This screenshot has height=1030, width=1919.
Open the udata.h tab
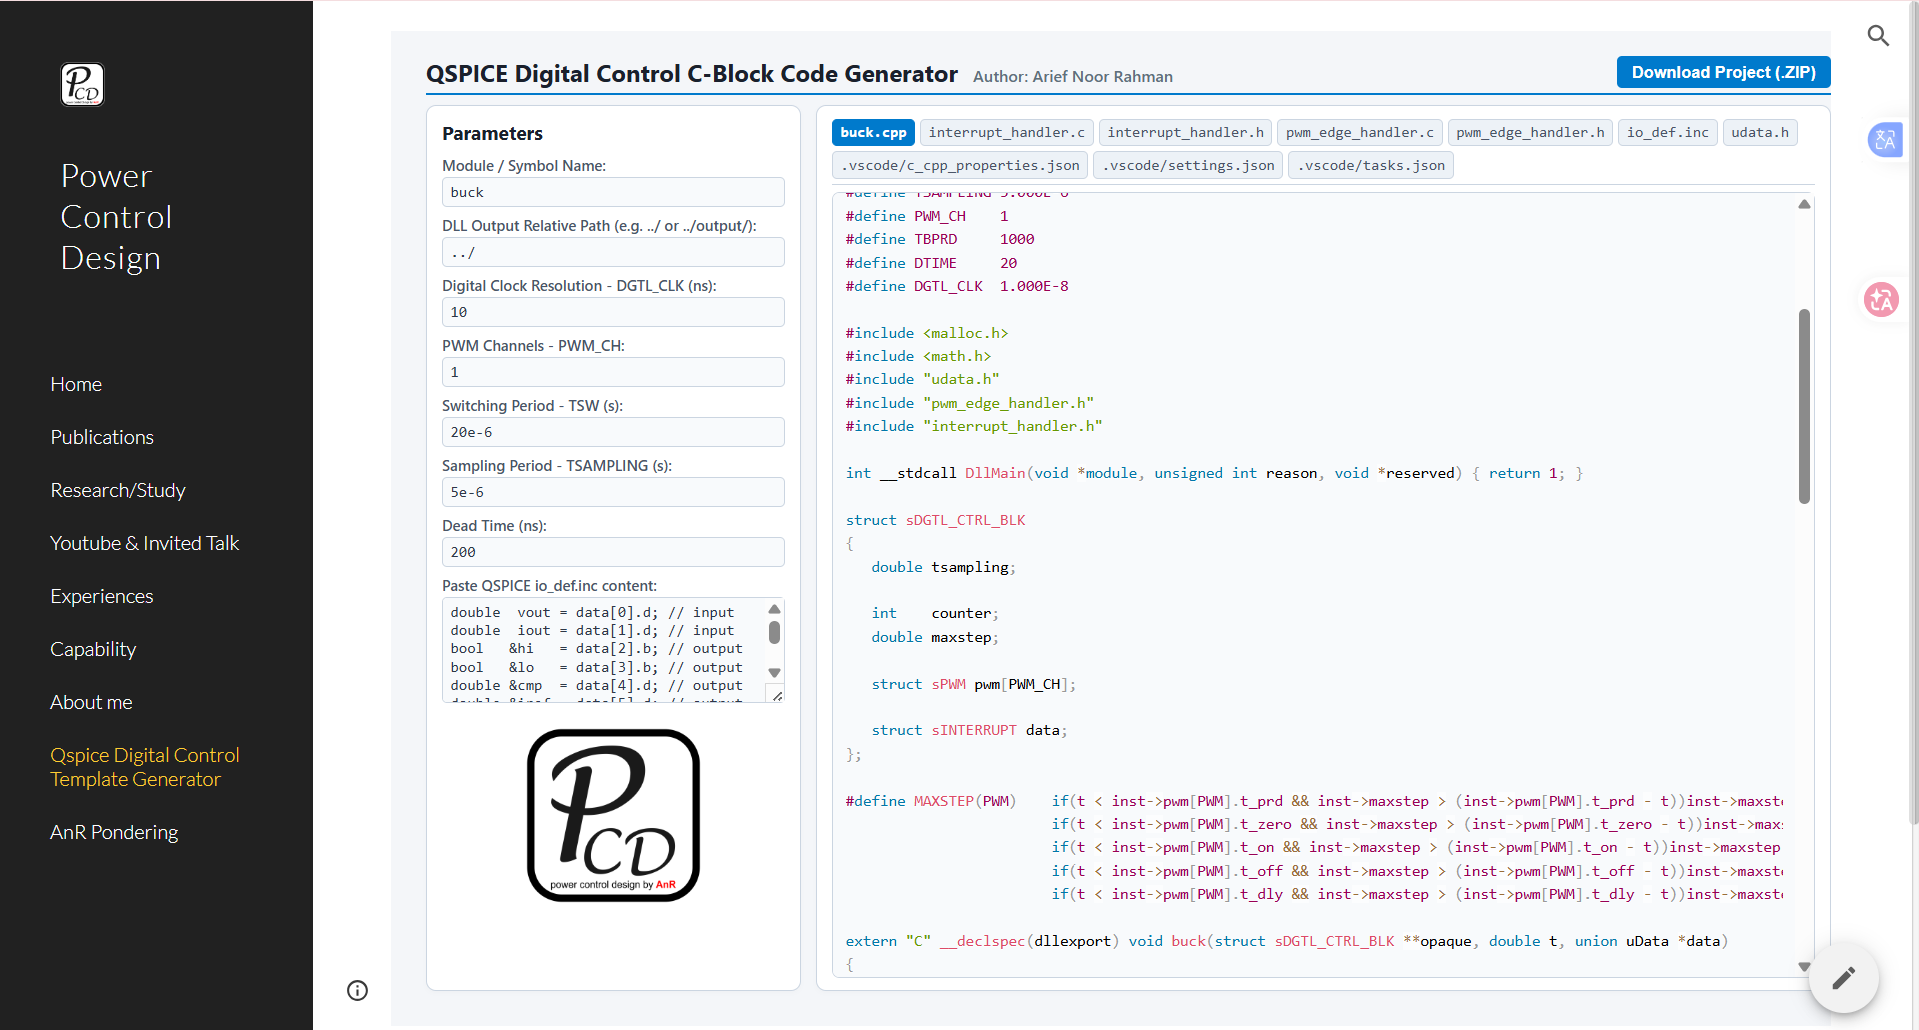(1760, 132)
